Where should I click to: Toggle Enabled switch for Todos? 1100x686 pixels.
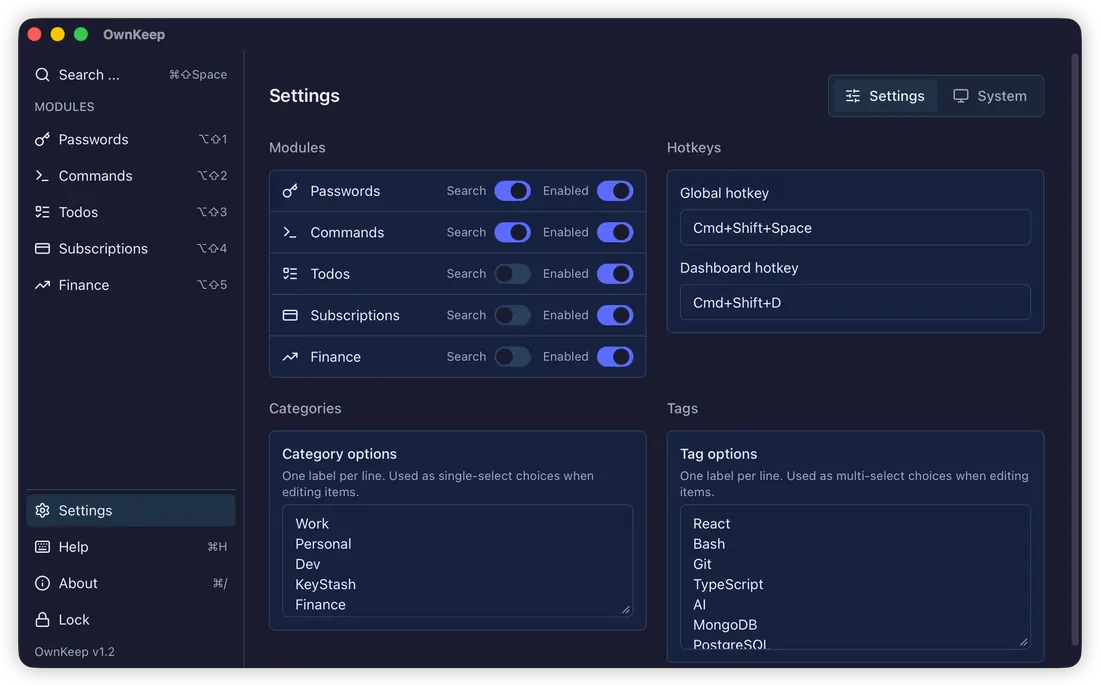(x=615, y=274)
